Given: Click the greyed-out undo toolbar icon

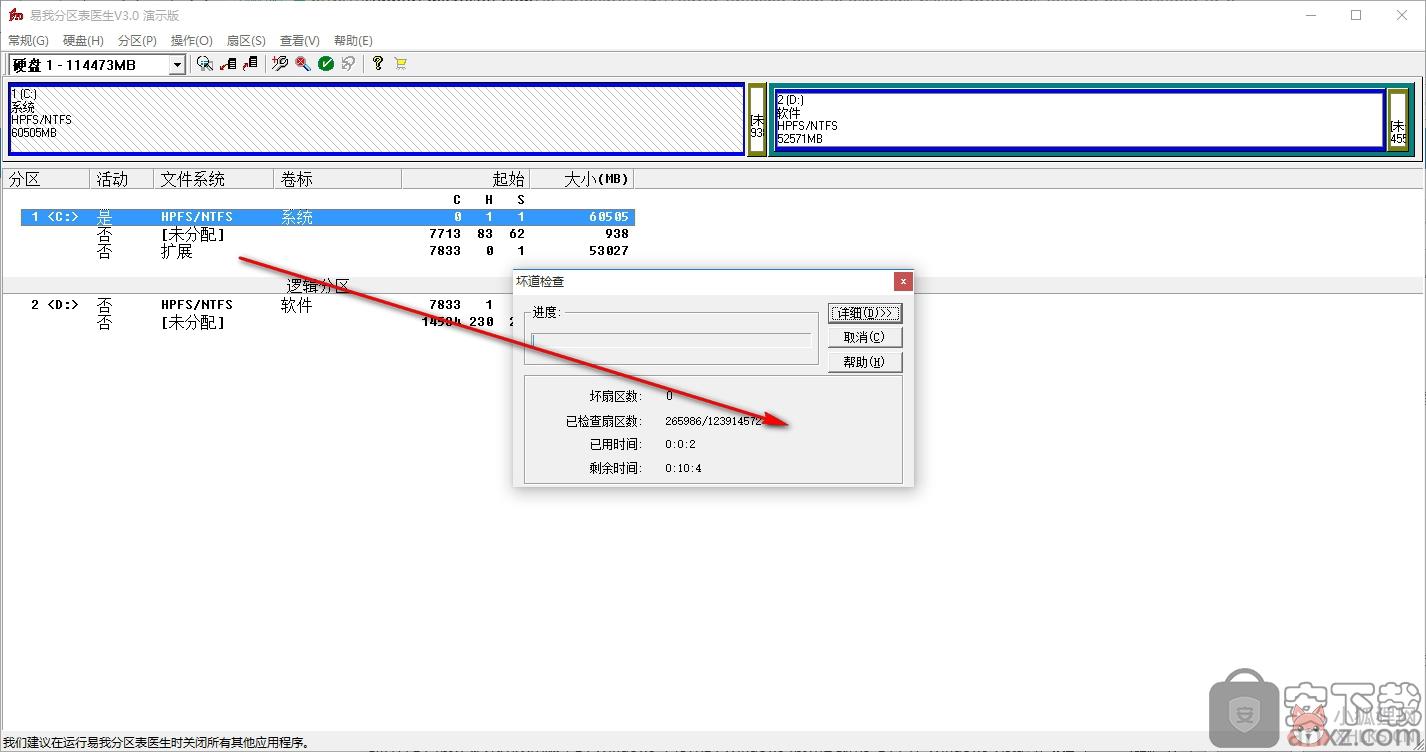Looking at the screenshot, I should [x=348, y=64].
